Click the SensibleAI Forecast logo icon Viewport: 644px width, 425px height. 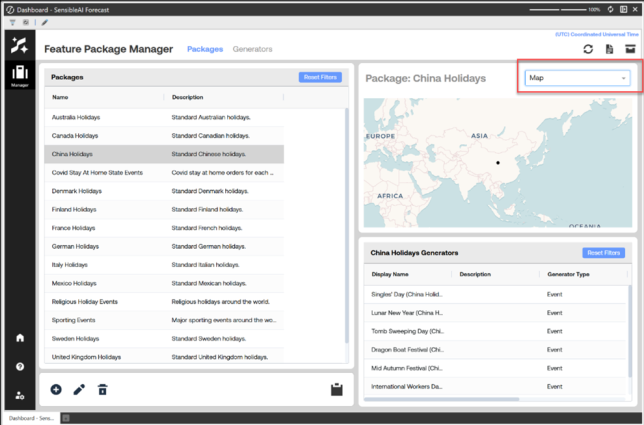19,45
